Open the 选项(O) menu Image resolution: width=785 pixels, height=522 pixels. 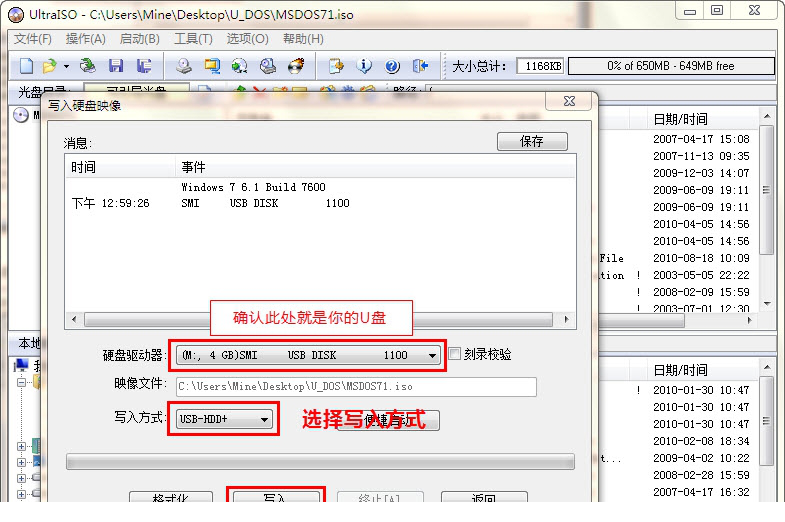click(247, 39)
